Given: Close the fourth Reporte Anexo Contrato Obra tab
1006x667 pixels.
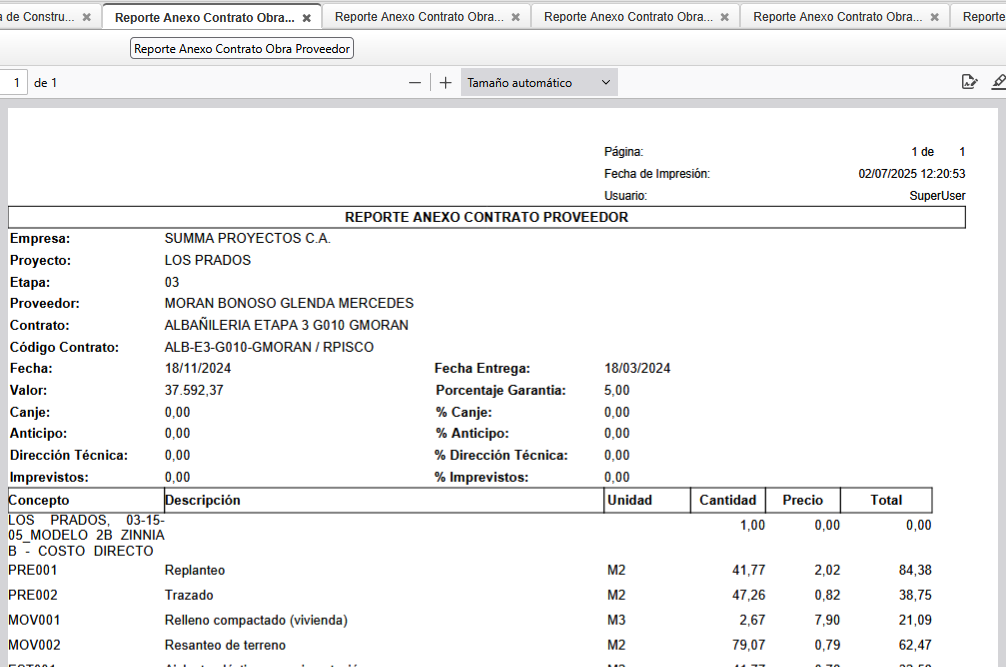Looking at the screenshot, I should [x=934, y=18].
